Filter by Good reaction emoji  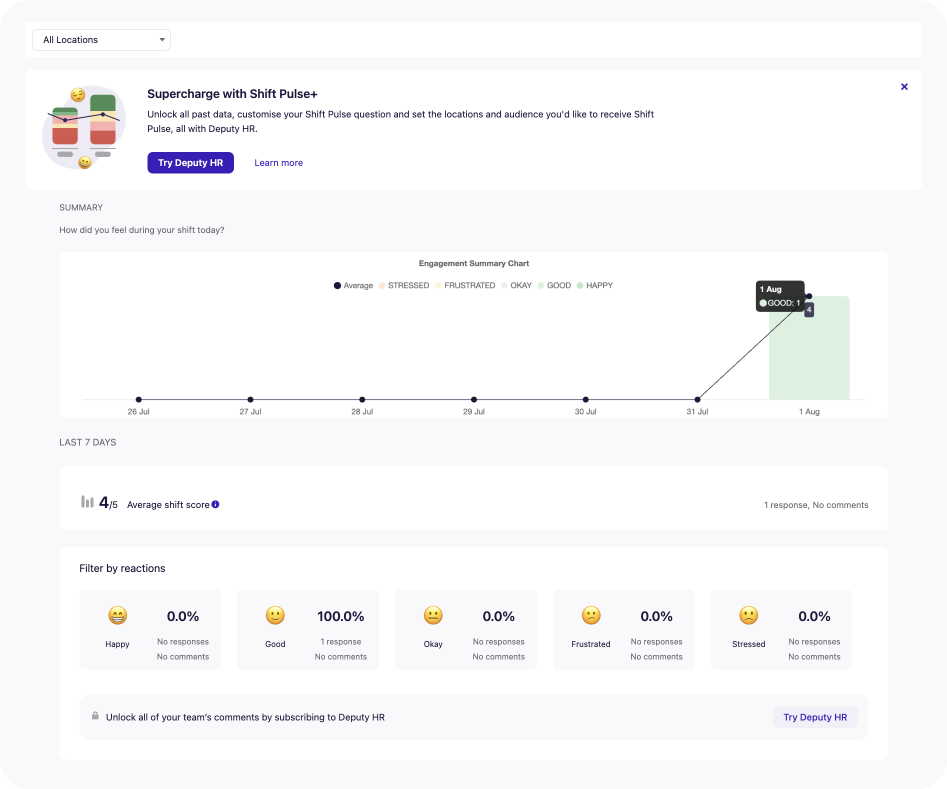(x=275, y=616)
